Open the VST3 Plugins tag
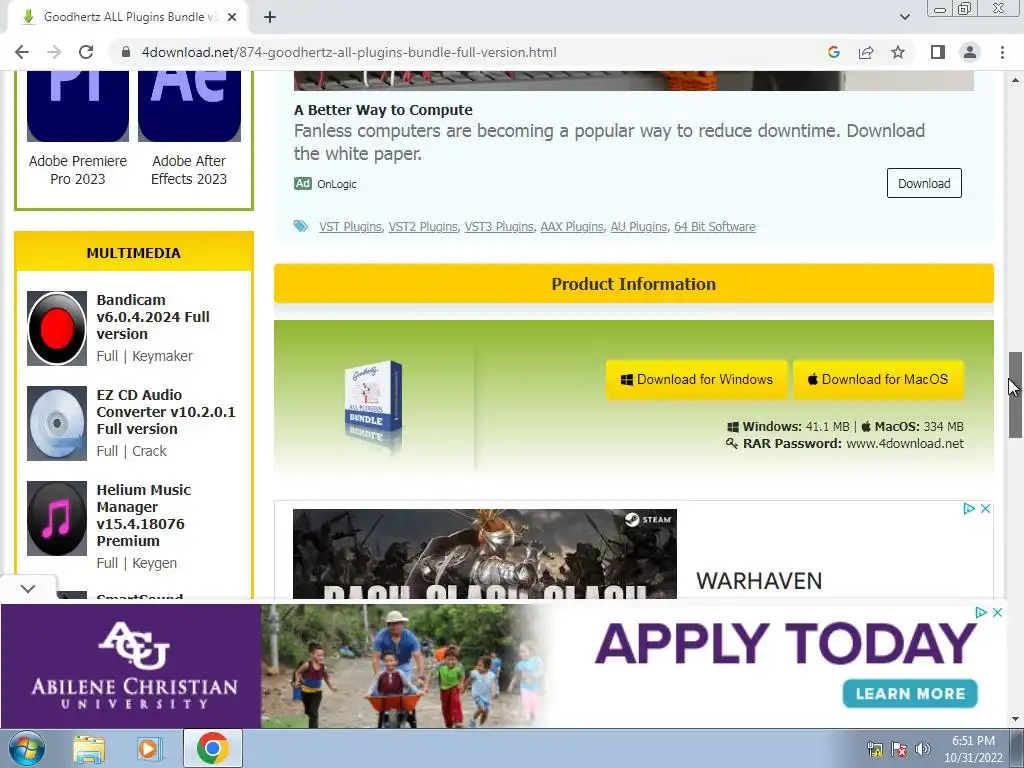Image resolution: width=1024 pixels, height=768 pixels. point(499,227)
